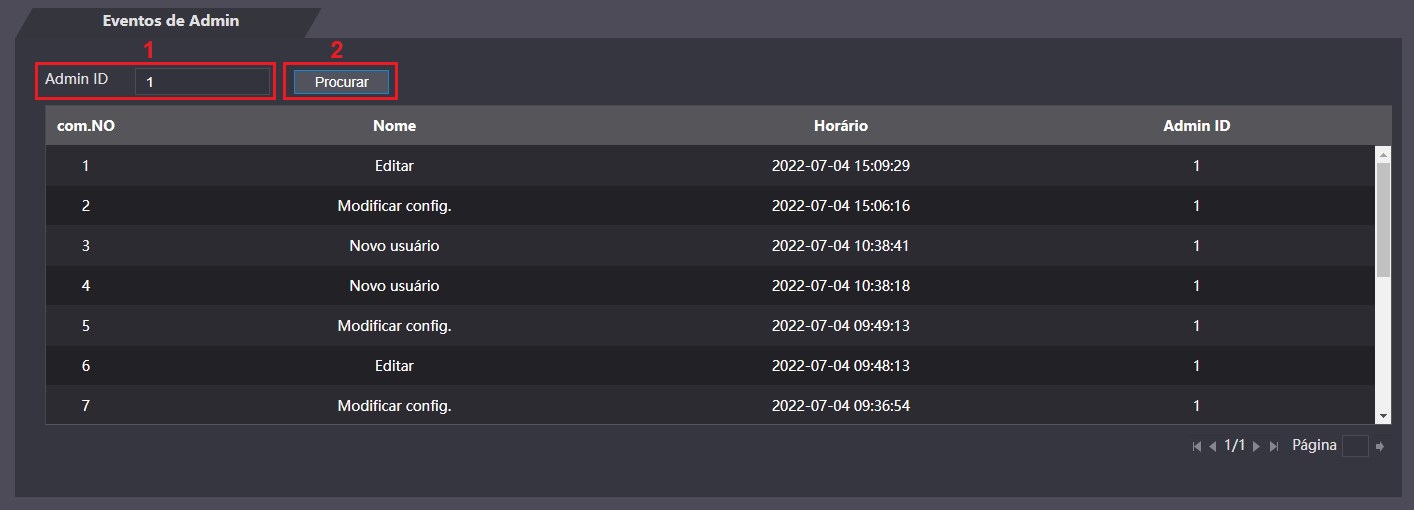Go to the first page of results
The image size is (1414, 510).
1197,447
